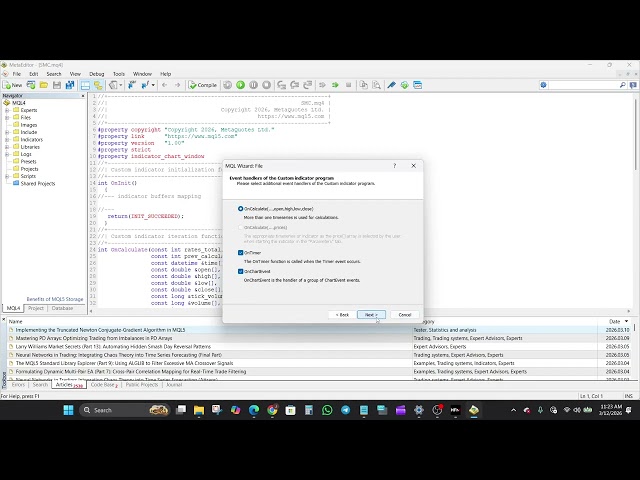
Task: Expand the Logs folder in Navigator
Action: 7,154
